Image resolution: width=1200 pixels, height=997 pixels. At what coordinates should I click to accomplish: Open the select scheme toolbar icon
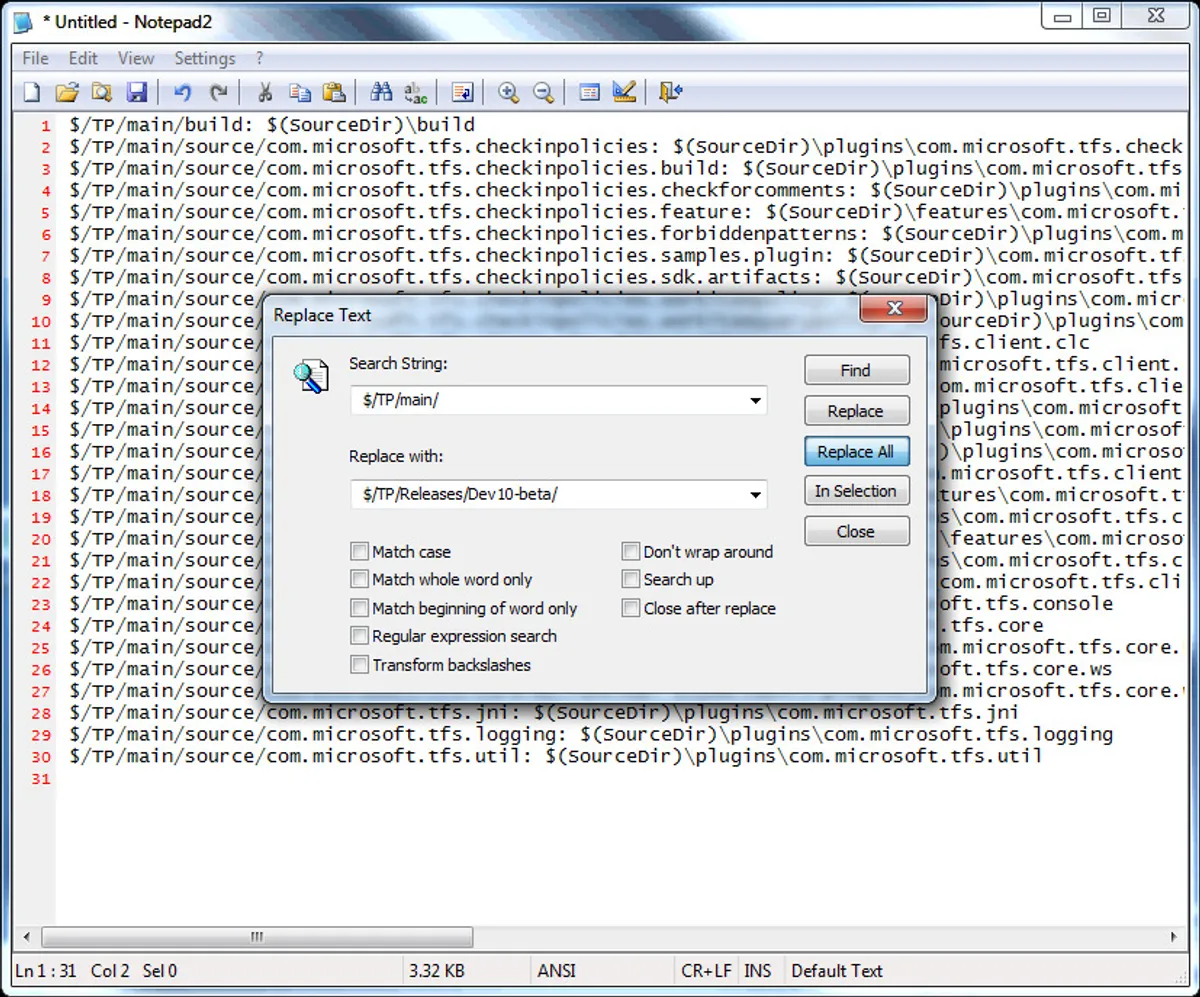click(x=590, y=93)
